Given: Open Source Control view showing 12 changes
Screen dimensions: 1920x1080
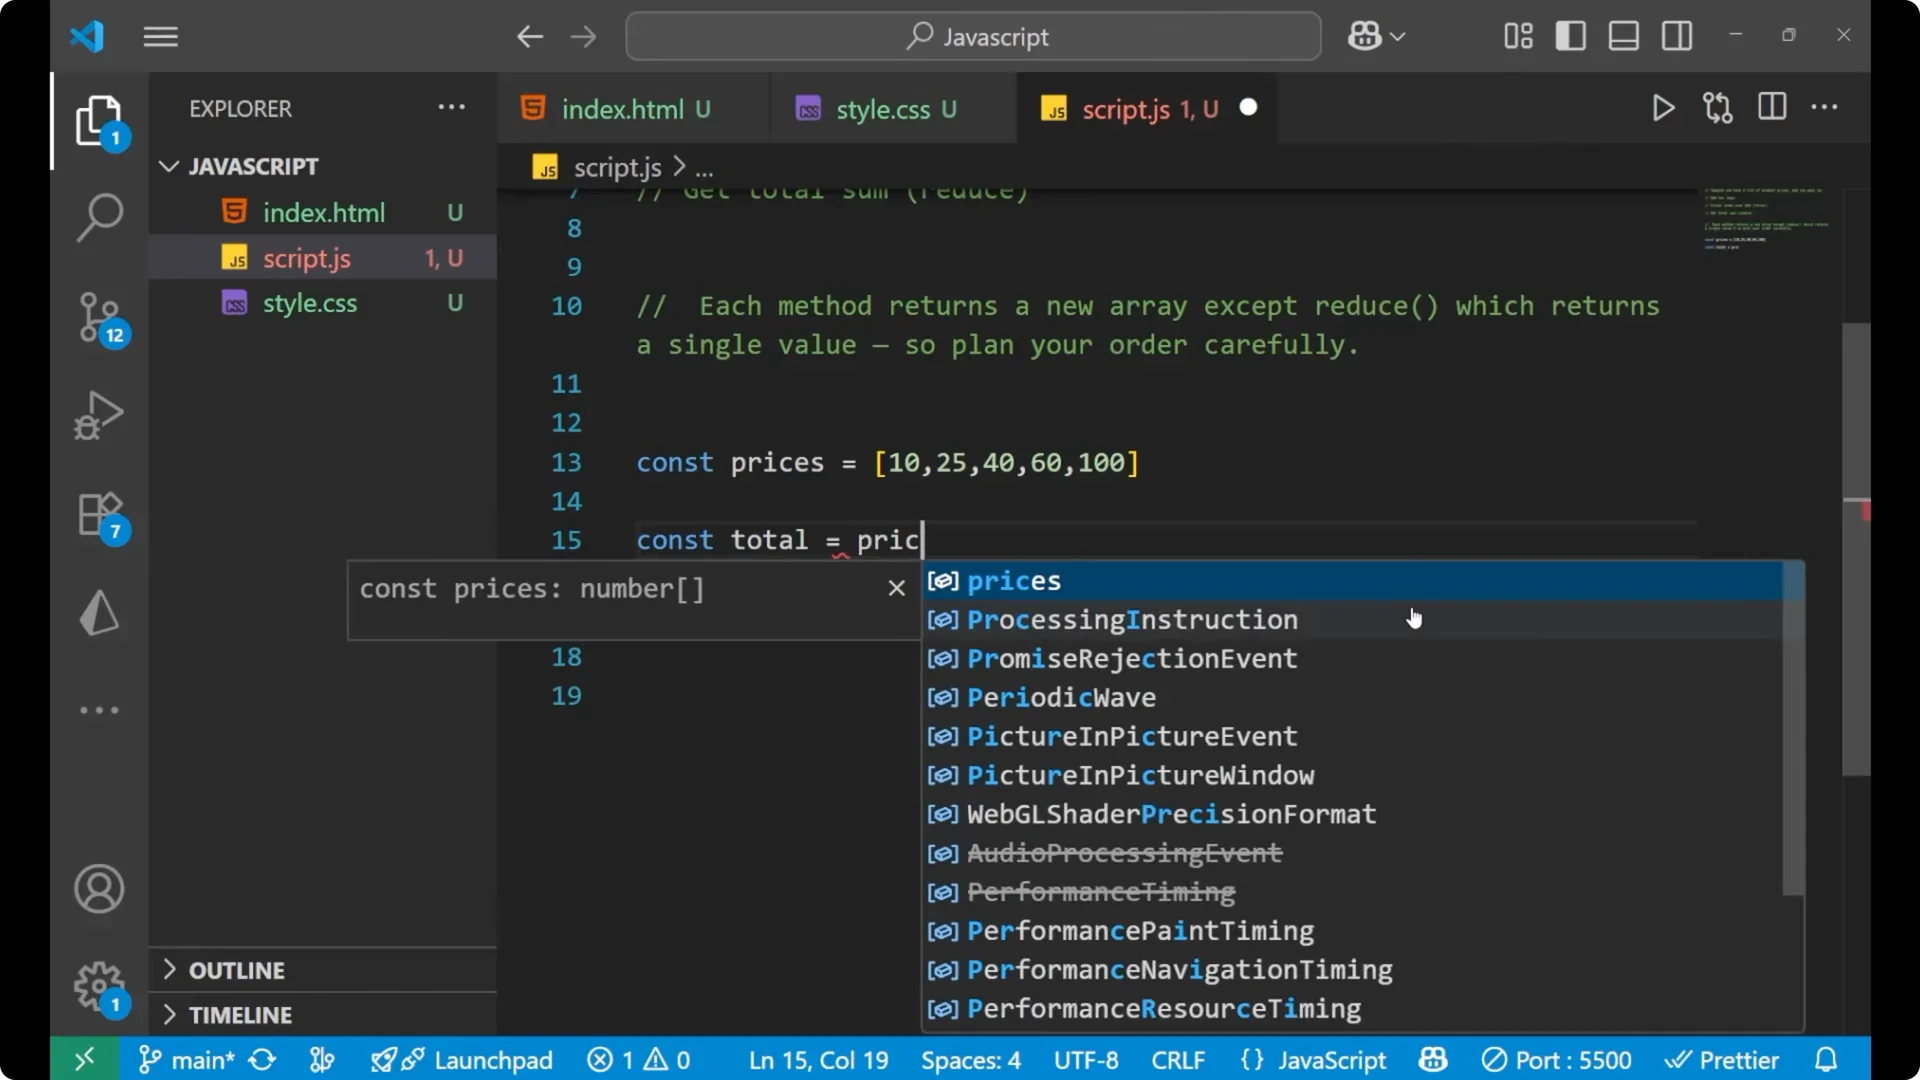Looking at the screenshot, I should point(98,316).
